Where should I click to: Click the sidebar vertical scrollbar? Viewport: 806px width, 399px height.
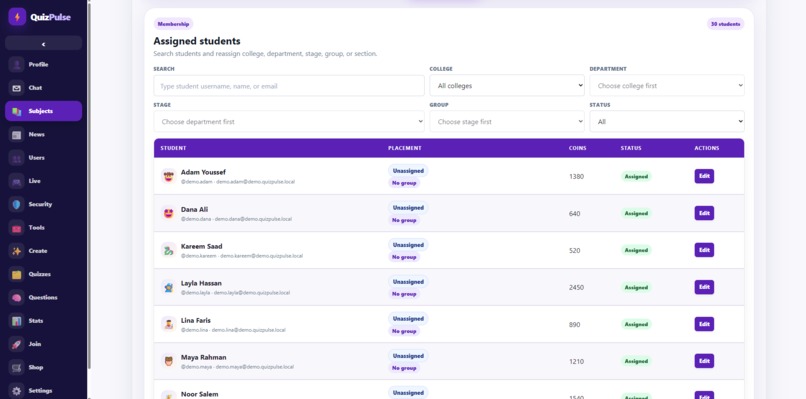[x=90, y=185]
